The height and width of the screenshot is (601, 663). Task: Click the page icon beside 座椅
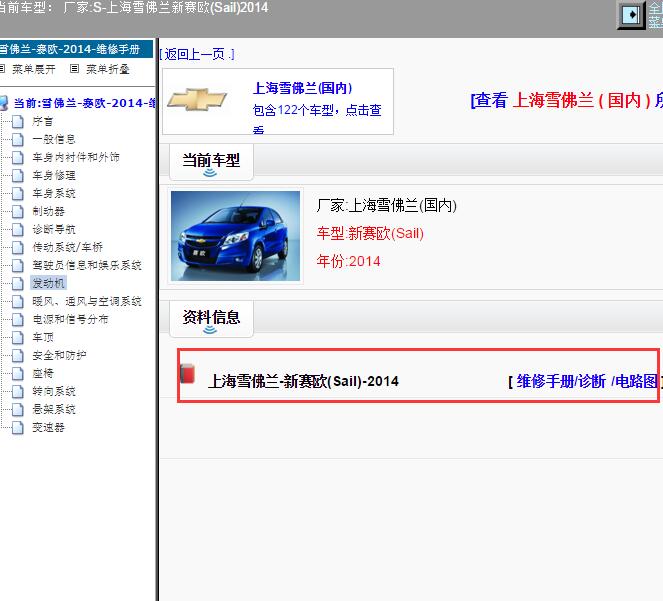[x=18, y=373]
